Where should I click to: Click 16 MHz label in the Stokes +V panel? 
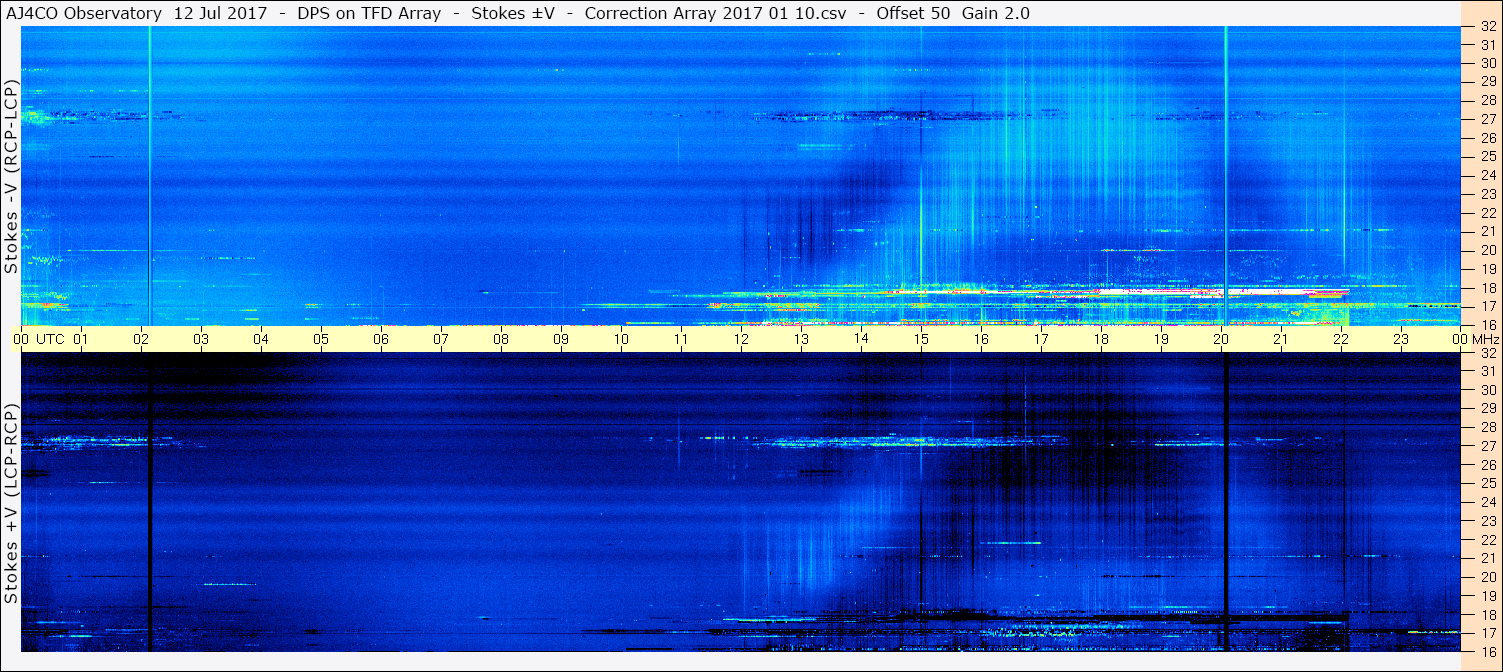(1488, 651)
